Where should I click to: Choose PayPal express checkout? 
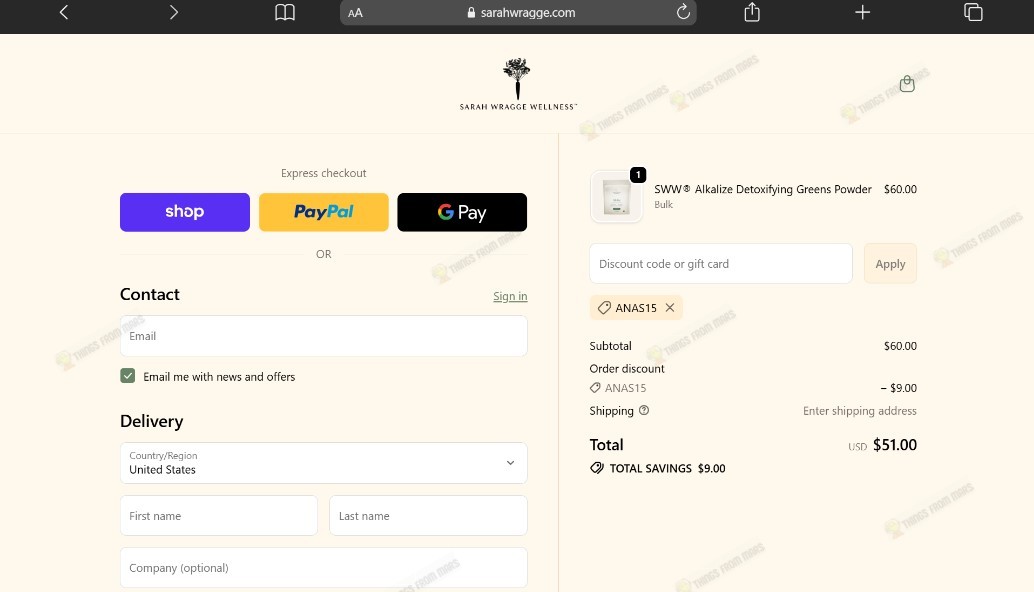tap(324, 212)
